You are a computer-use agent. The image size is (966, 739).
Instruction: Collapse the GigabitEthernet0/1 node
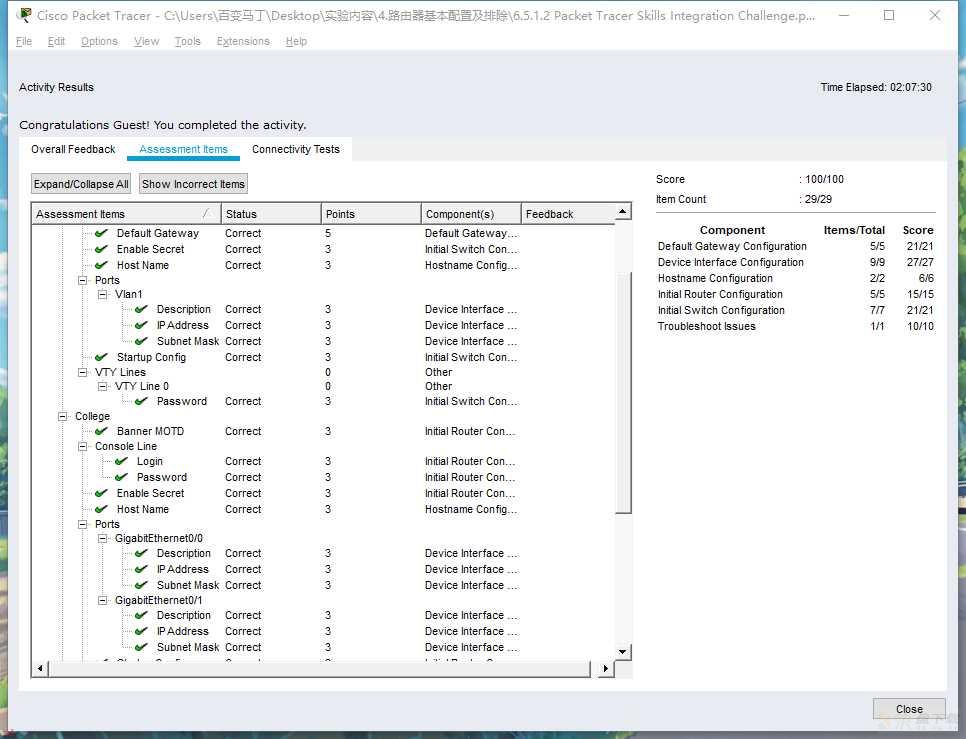102,600
